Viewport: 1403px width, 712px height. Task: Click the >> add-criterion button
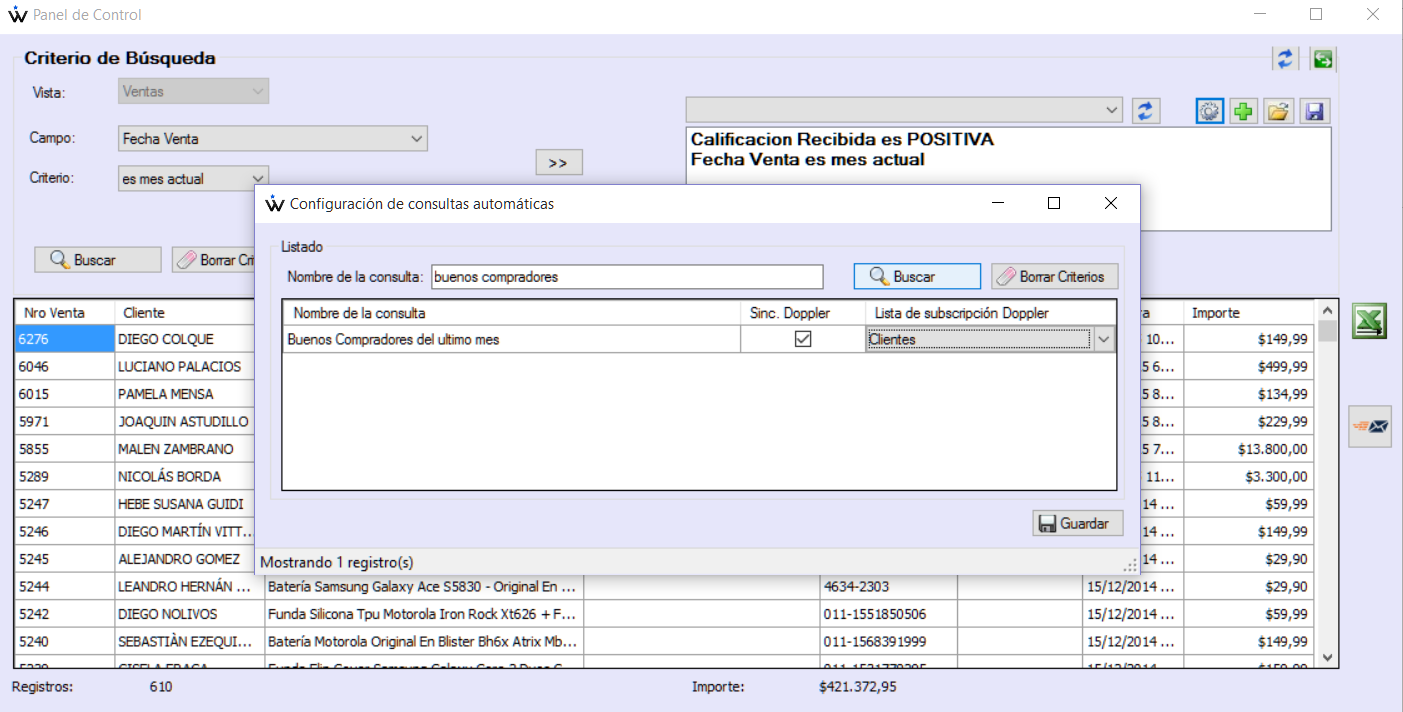point(558,163)
